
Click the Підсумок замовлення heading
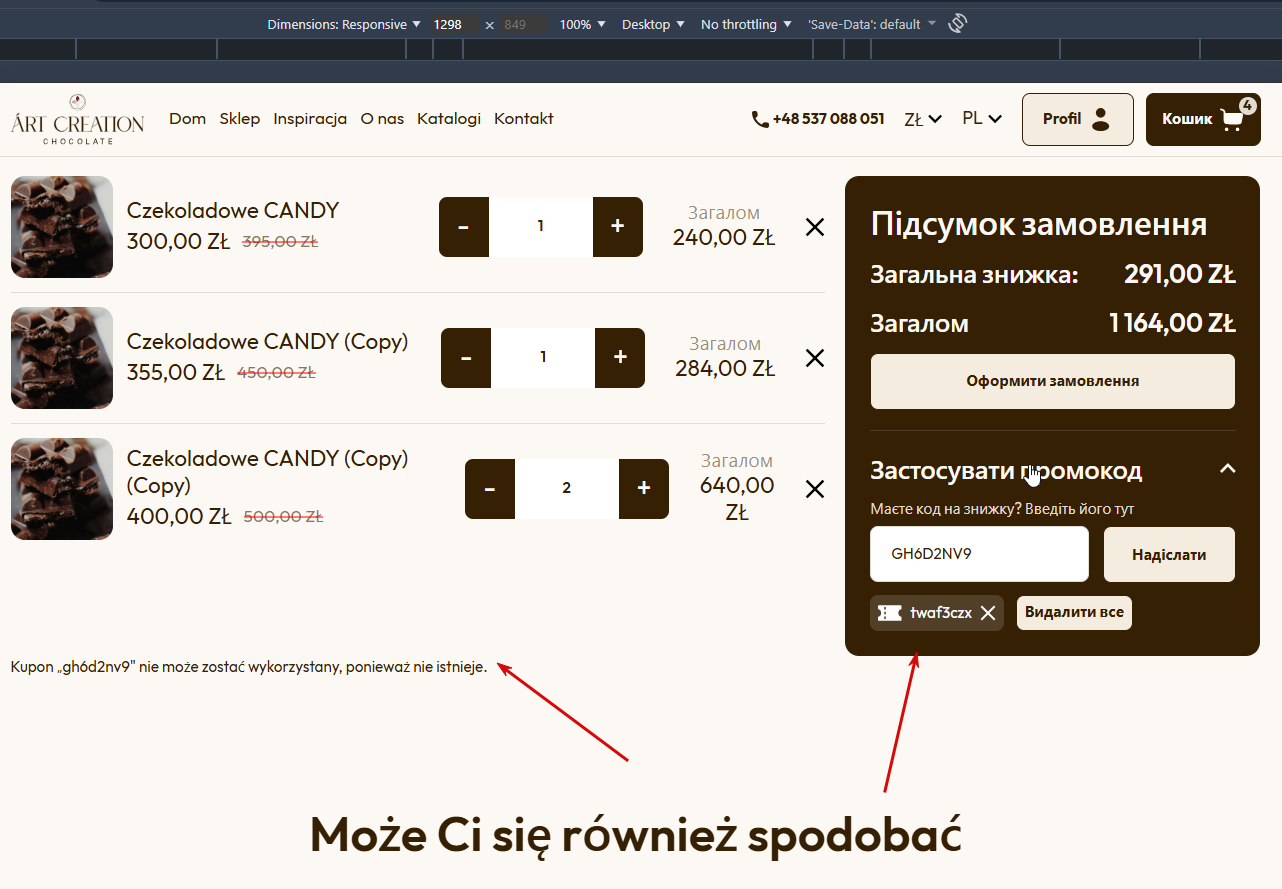(x=1039, y=224)
